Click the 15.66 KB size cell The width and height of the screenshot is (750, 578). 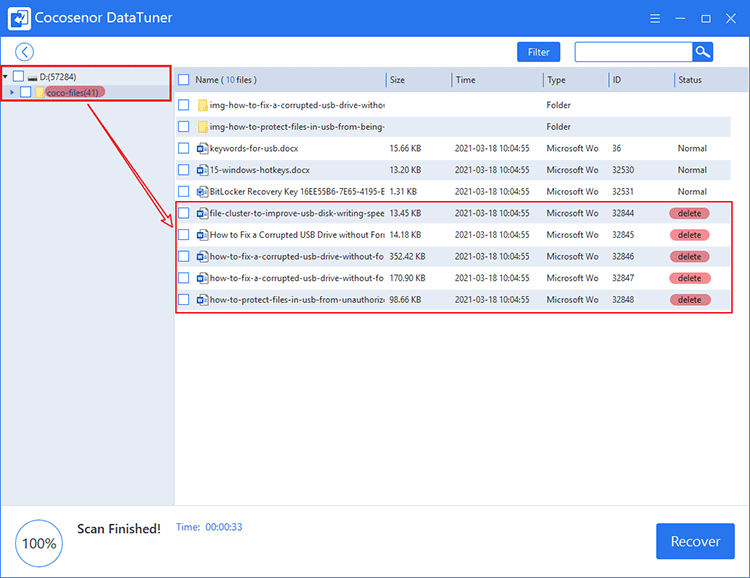pyautogui.click(x=405, y=148)
